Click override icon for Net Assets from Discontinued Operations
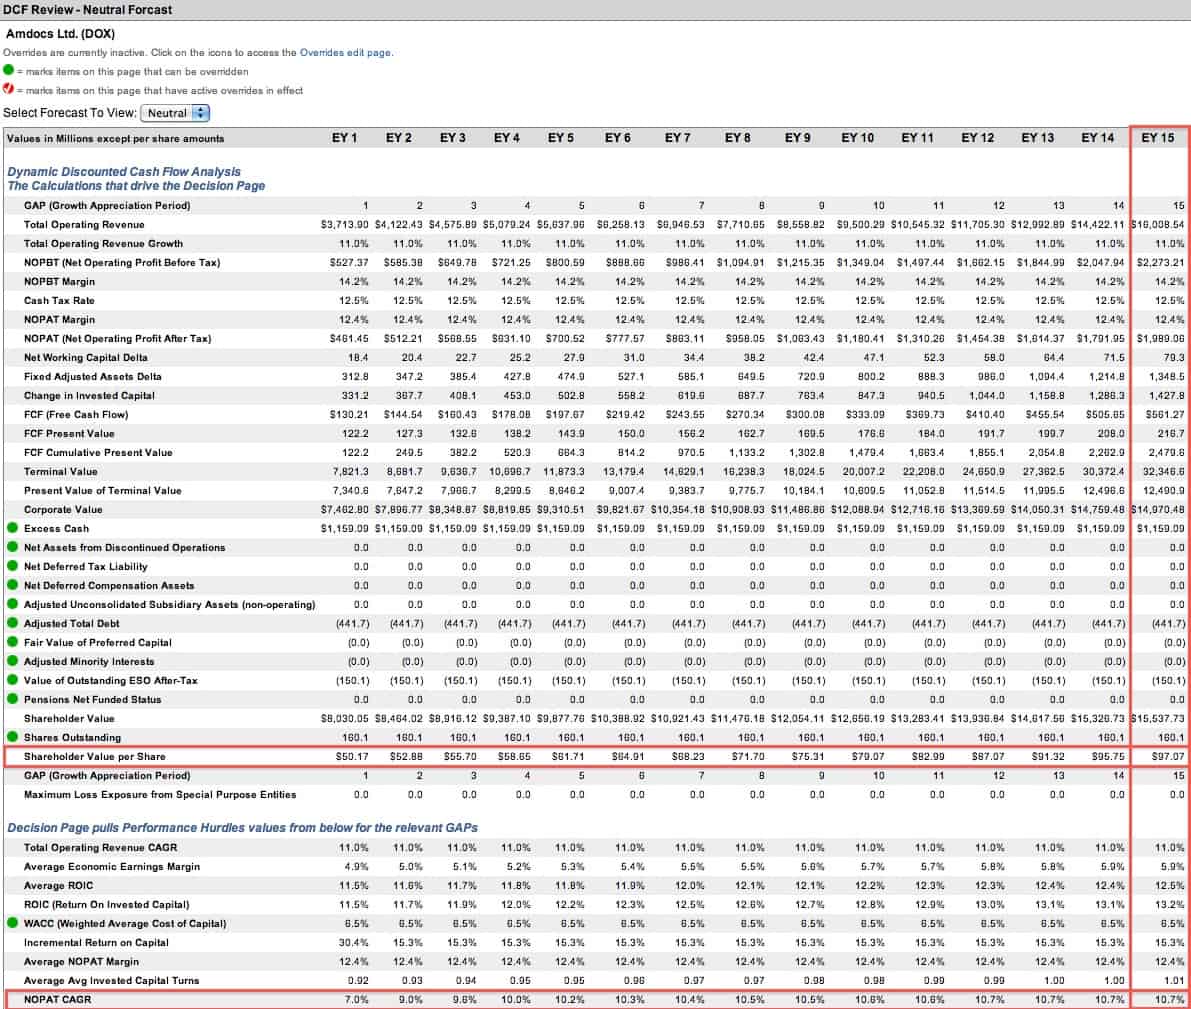1191x1009 pixels. pos(11,546)
